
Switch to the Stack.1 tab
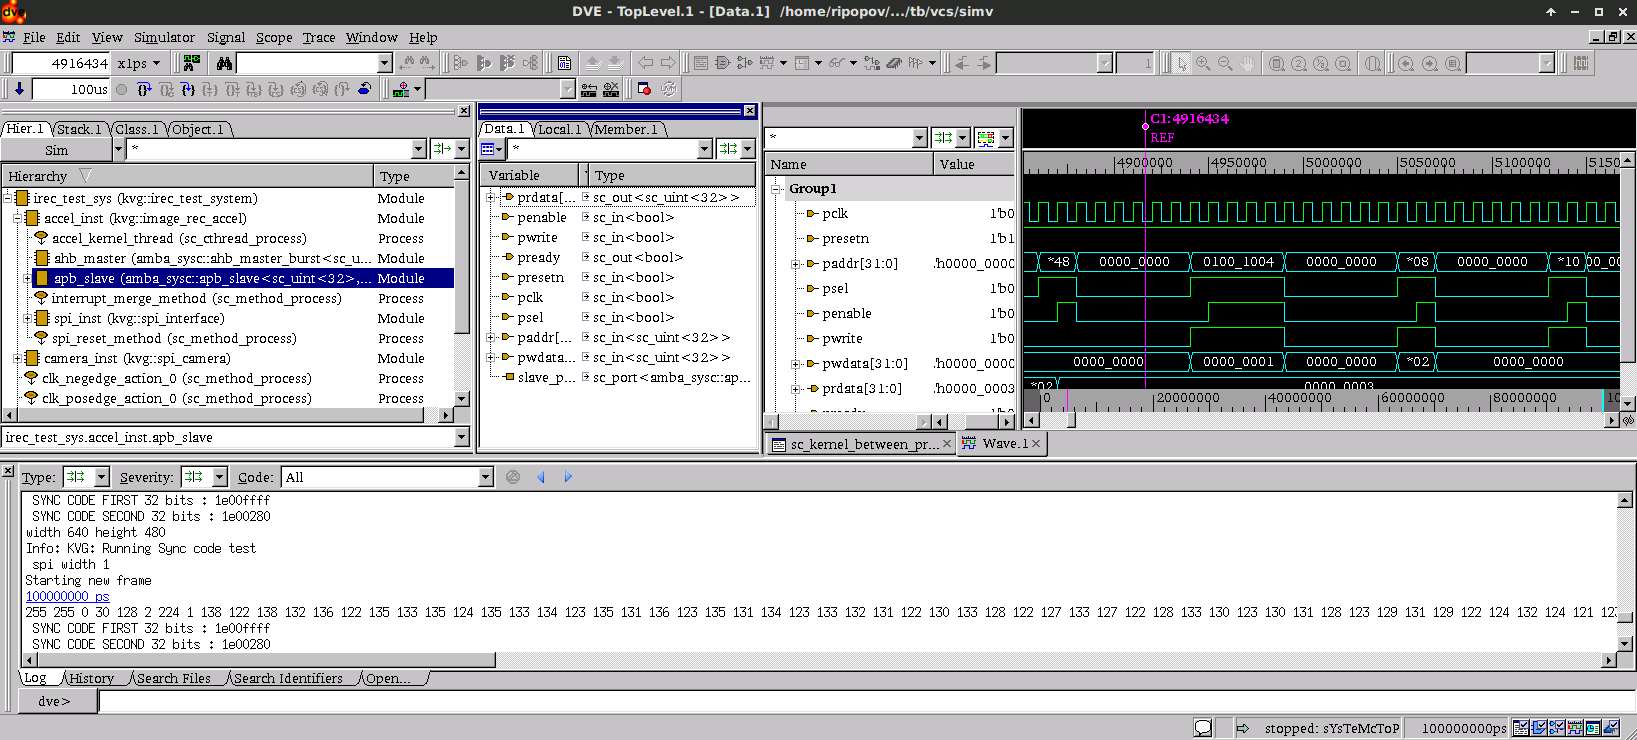(78, 129)
